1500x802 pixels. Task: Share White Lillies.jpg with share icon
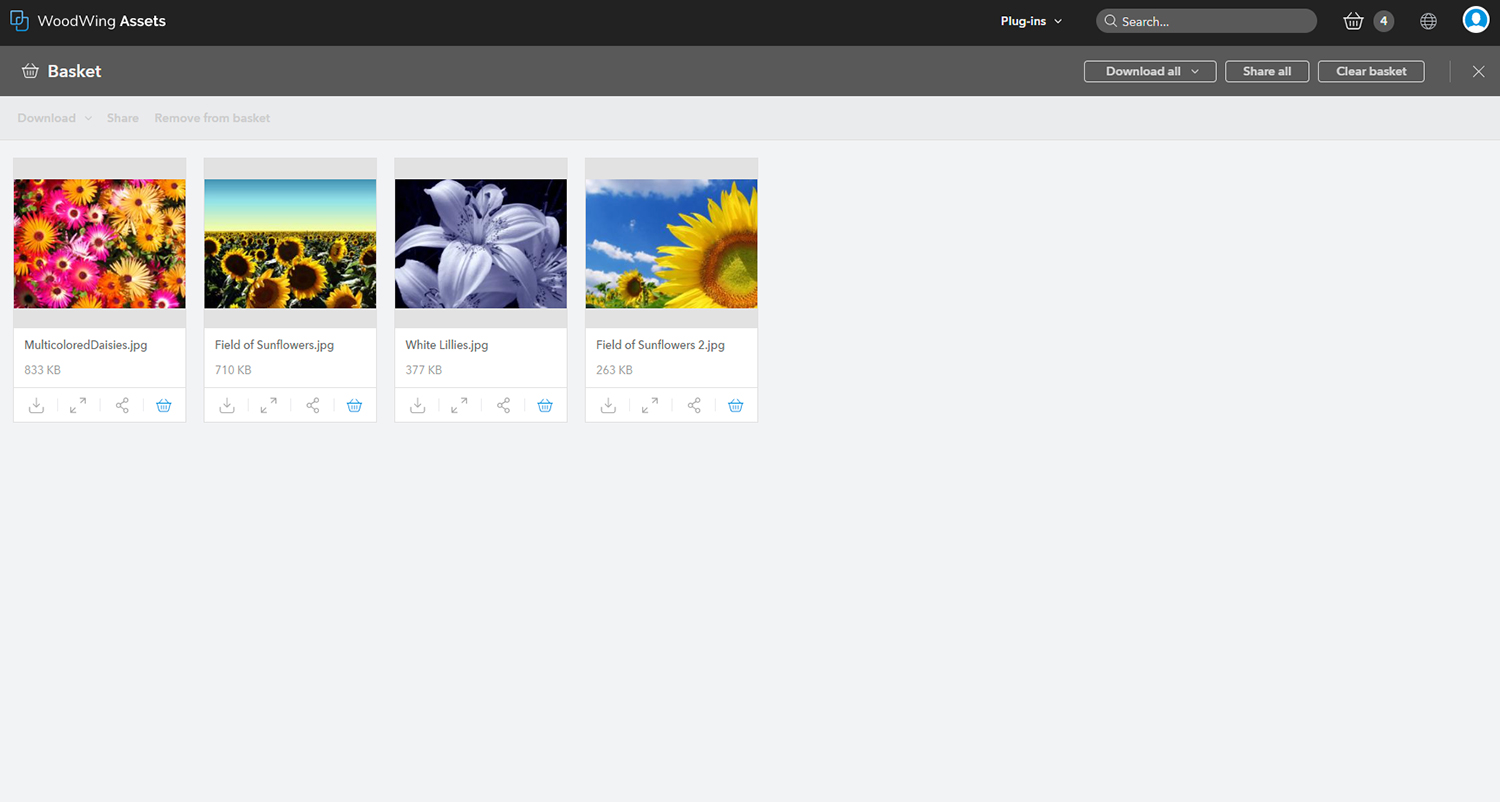click(504, 405)
